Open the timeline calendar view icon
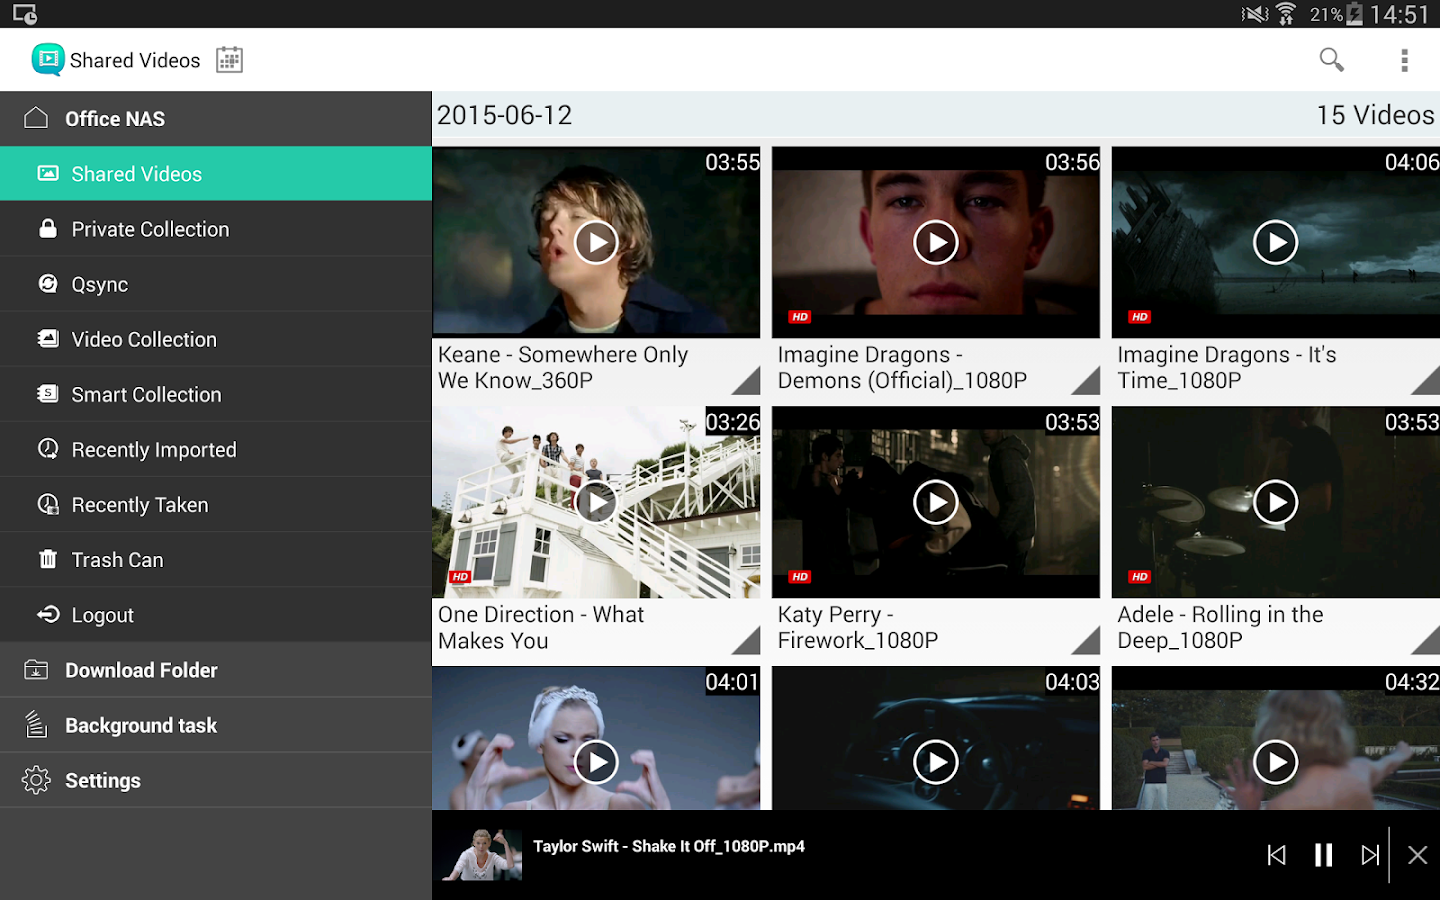Viewport: 1440px width, 900px height. pos(228,60)
